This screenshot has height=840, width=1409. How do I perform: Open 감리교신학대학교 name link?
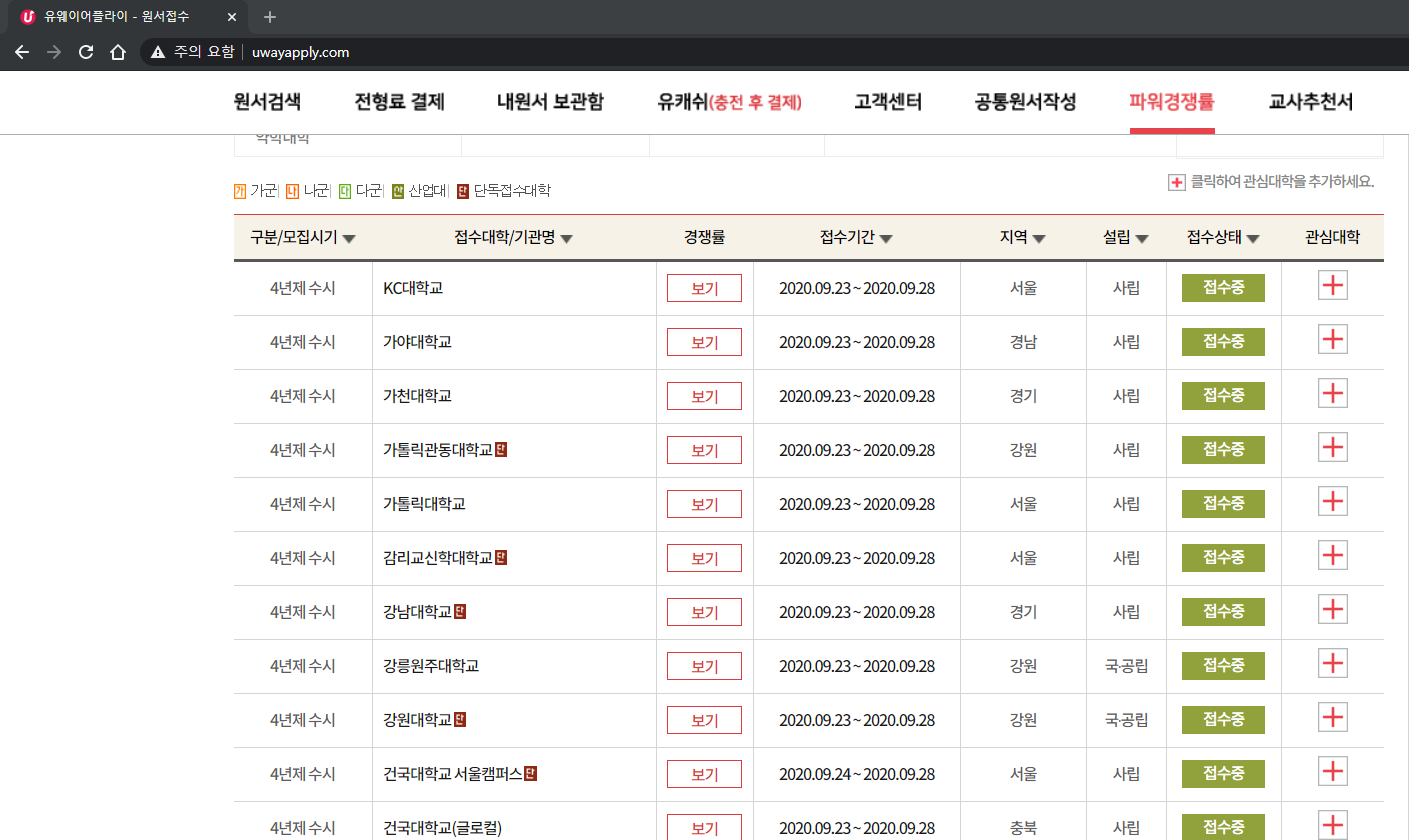(438, 558)
